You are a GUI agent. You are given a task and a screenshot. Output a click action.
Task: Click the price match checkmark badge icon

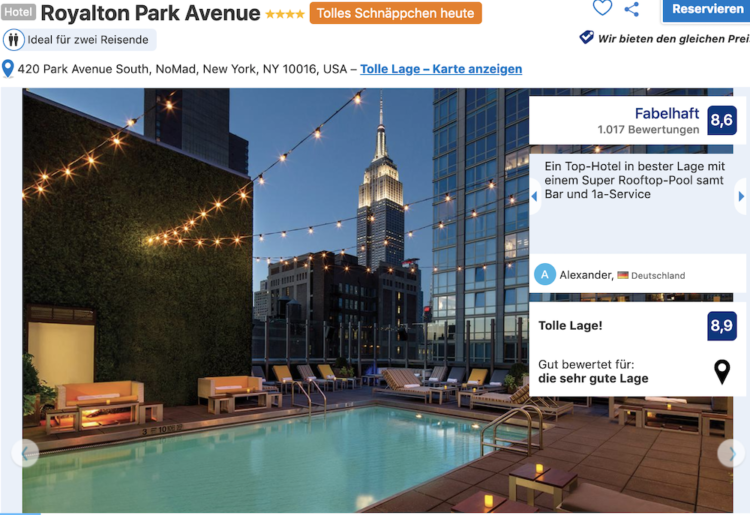pos(586,37)
